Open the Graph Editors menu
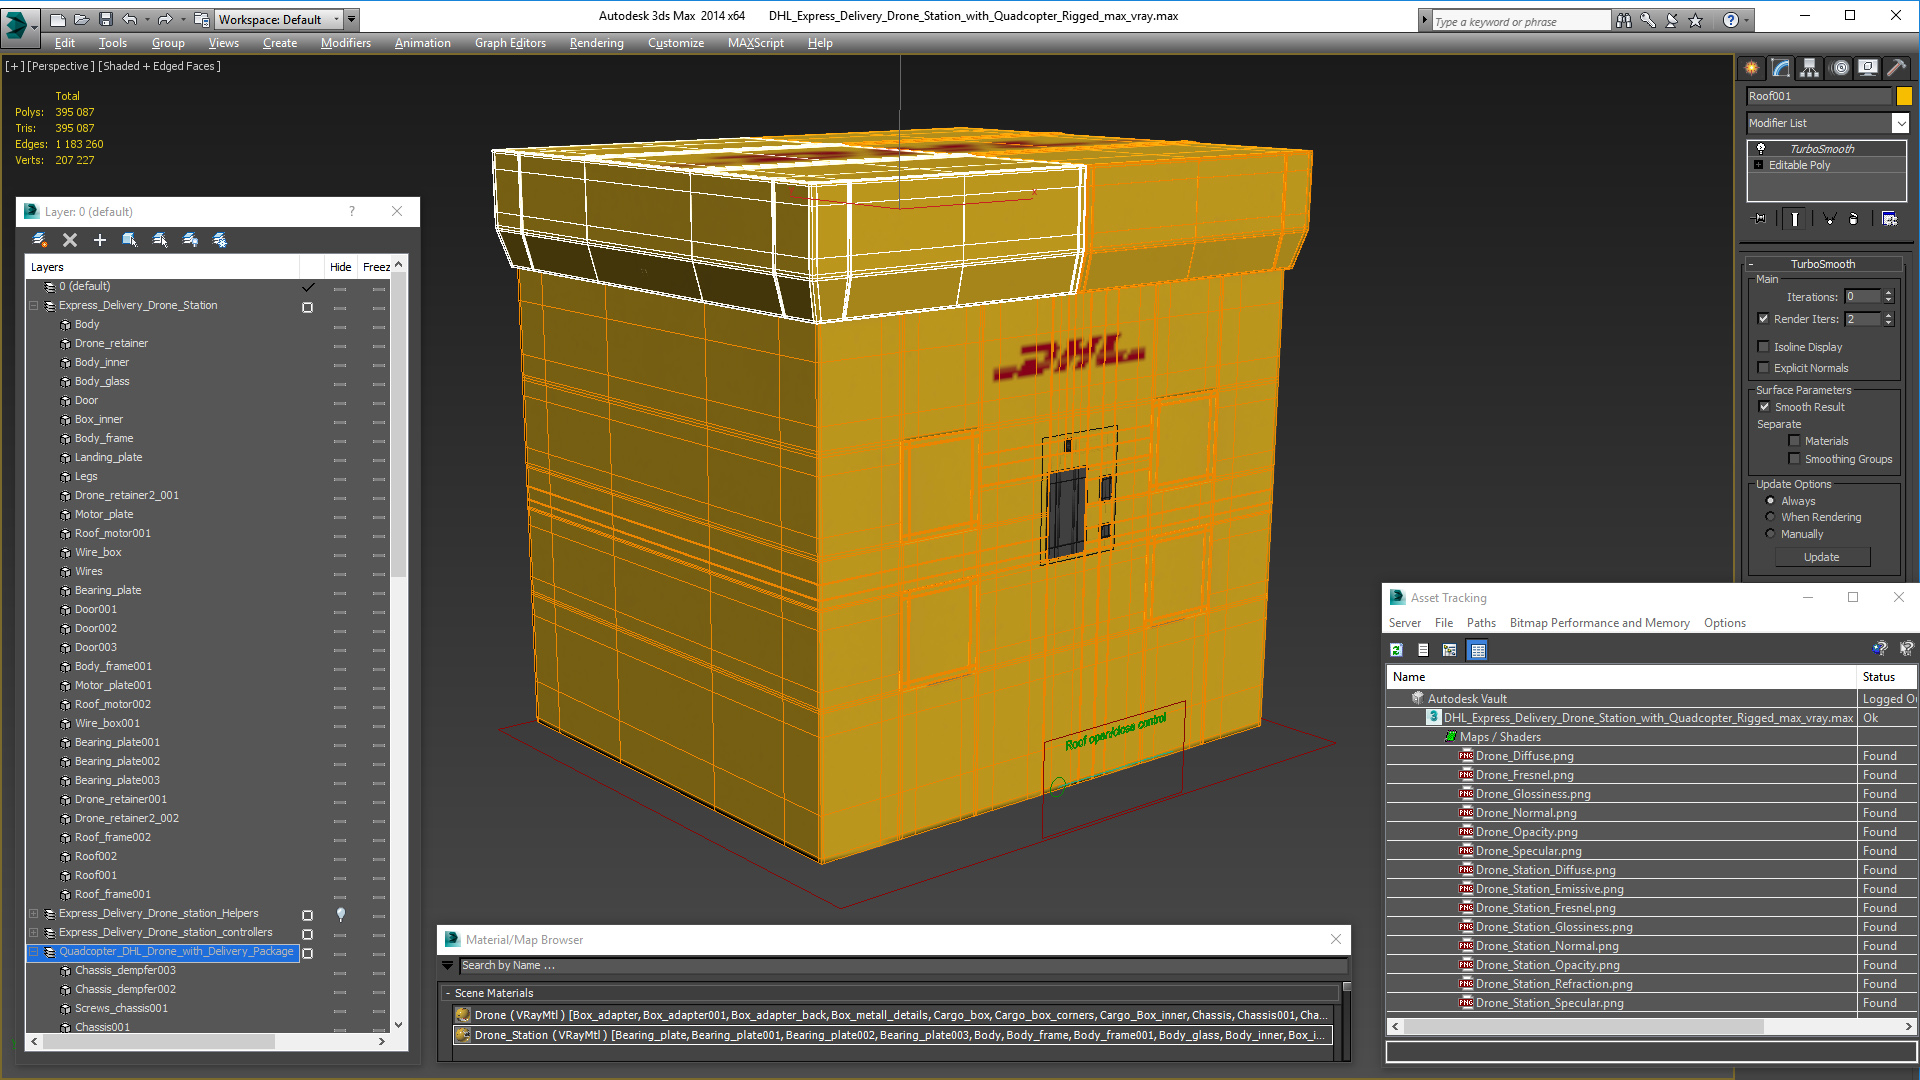Screen dimensions: 1920x1080 (x=510, y=43)
